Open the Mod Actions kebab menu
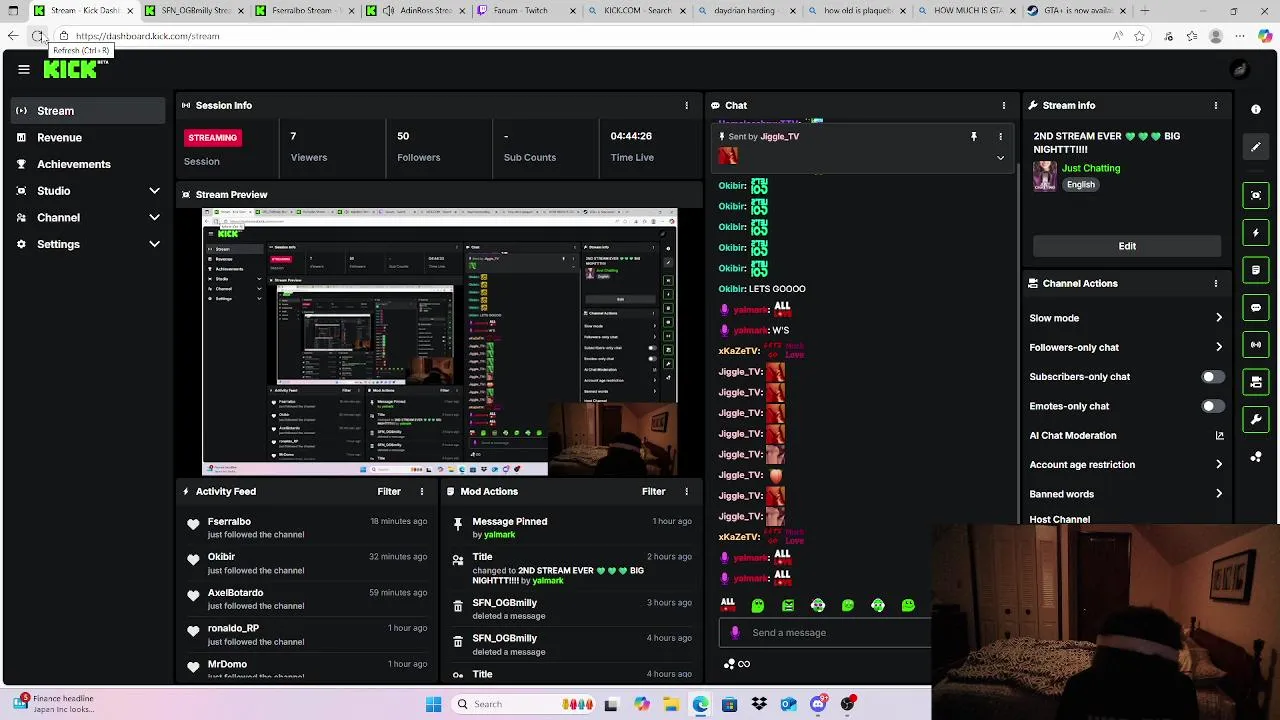This screenshot has width=1280, height=720. point(686,491)
